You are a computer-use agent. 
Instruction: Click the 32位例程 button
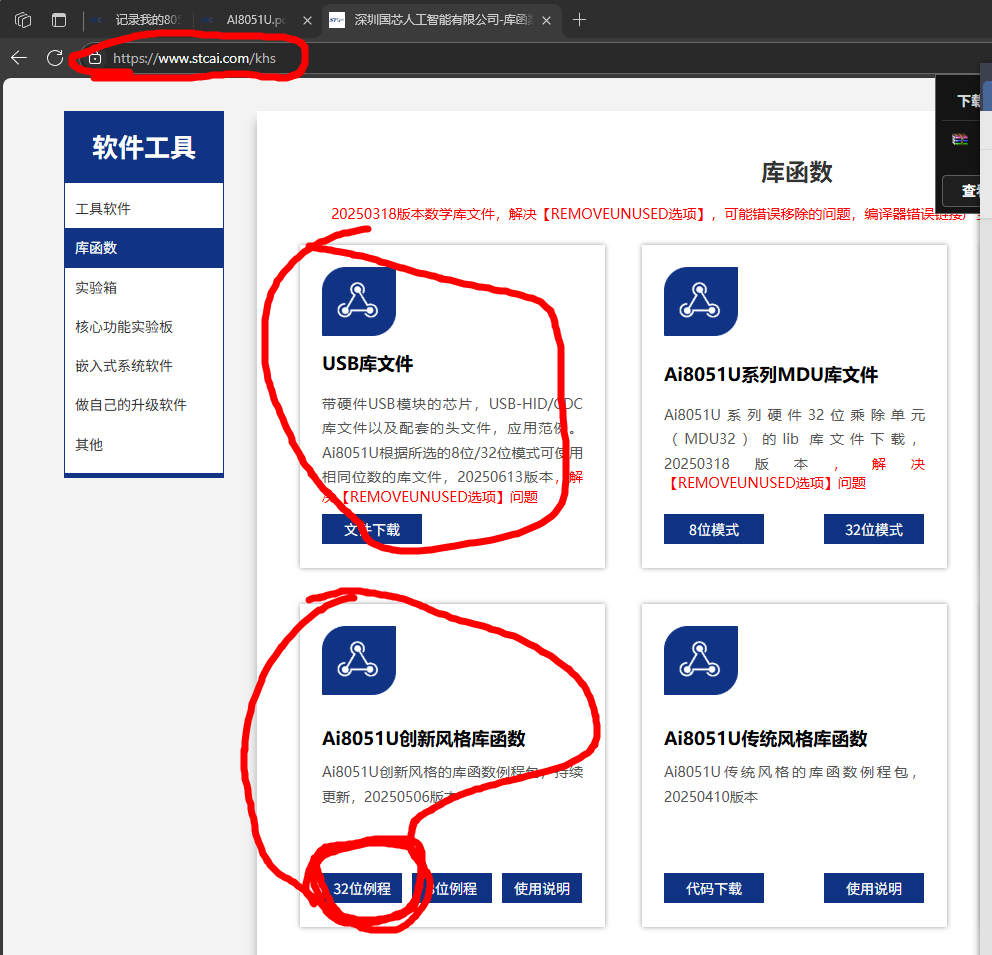pyautogui.click(x=362, y=889)
